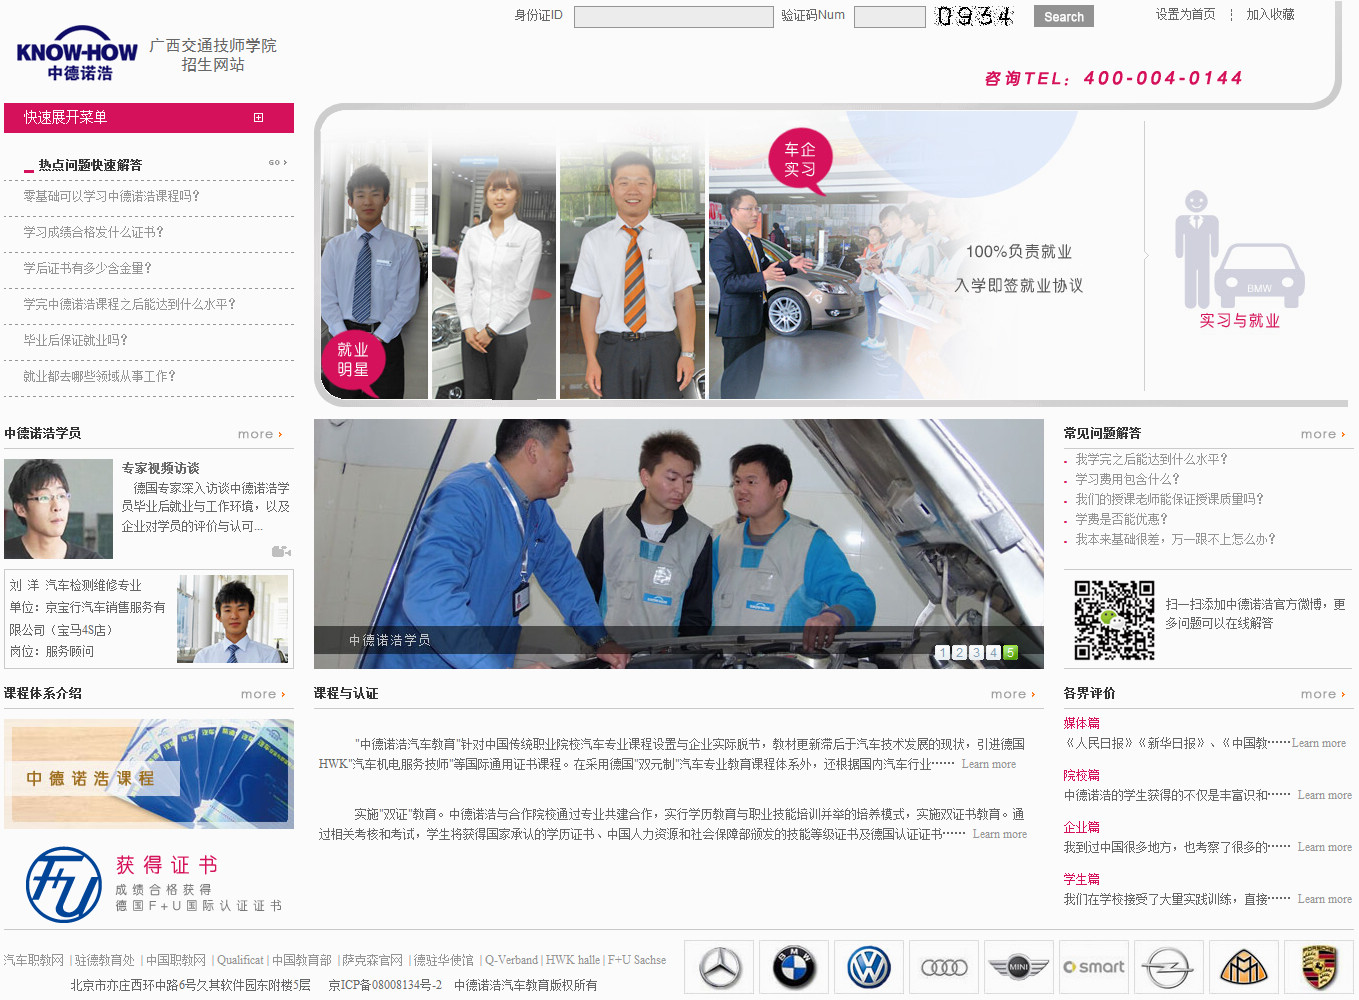
Task: Open Learn more under 课程与认证
Action: tap(989, 764)
